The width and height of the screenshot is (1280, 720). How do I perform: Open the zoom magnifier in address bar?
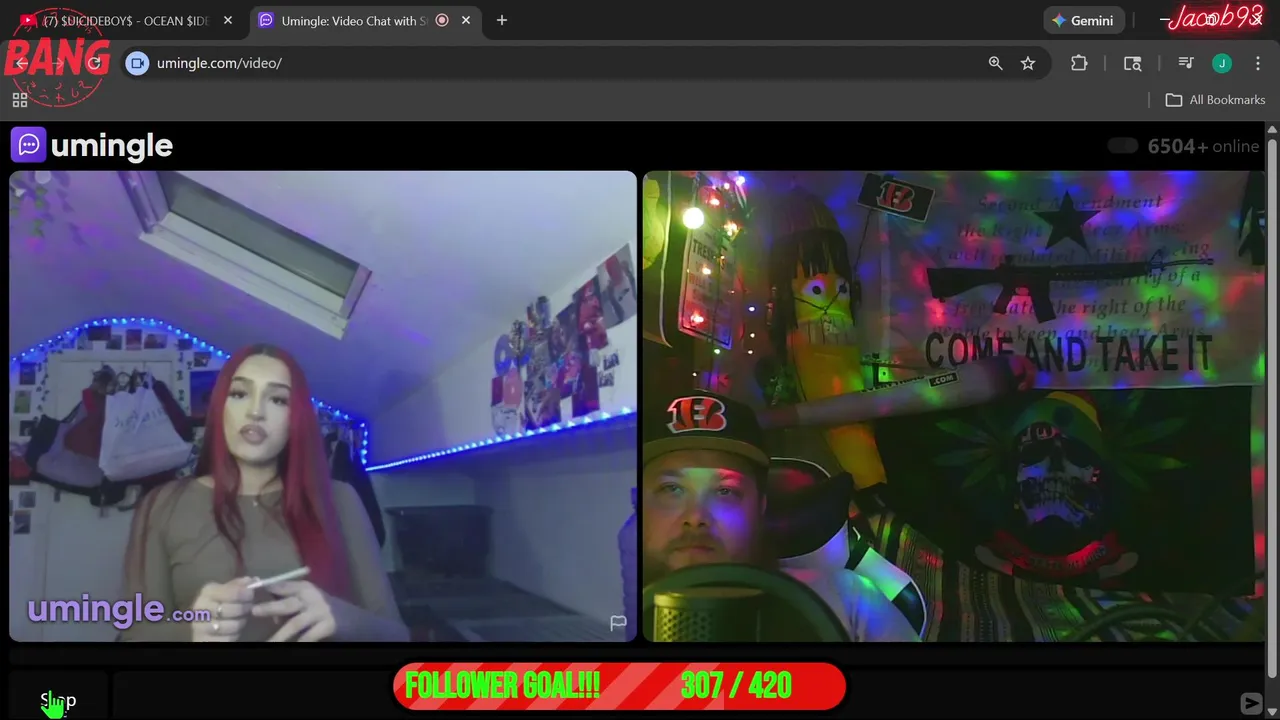[996, 63]
